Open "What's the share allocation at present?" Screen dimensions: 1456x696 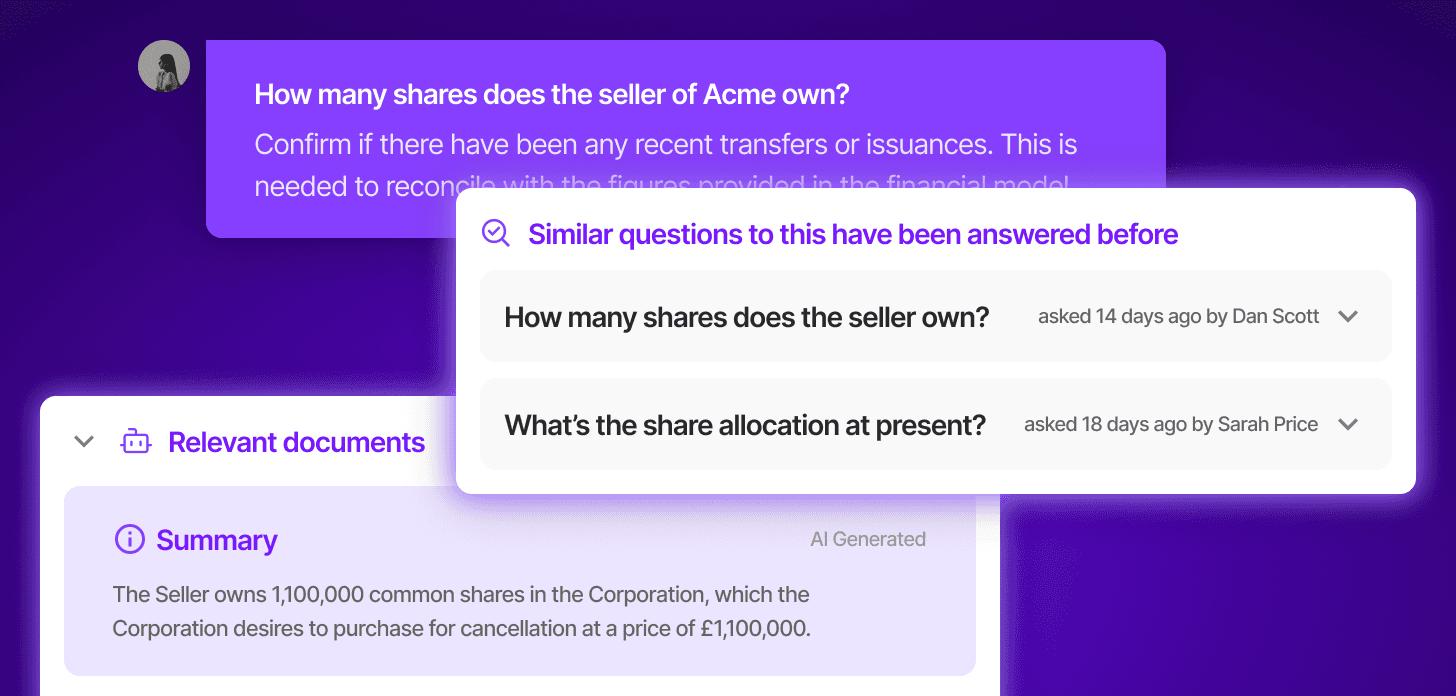(745, 425)
